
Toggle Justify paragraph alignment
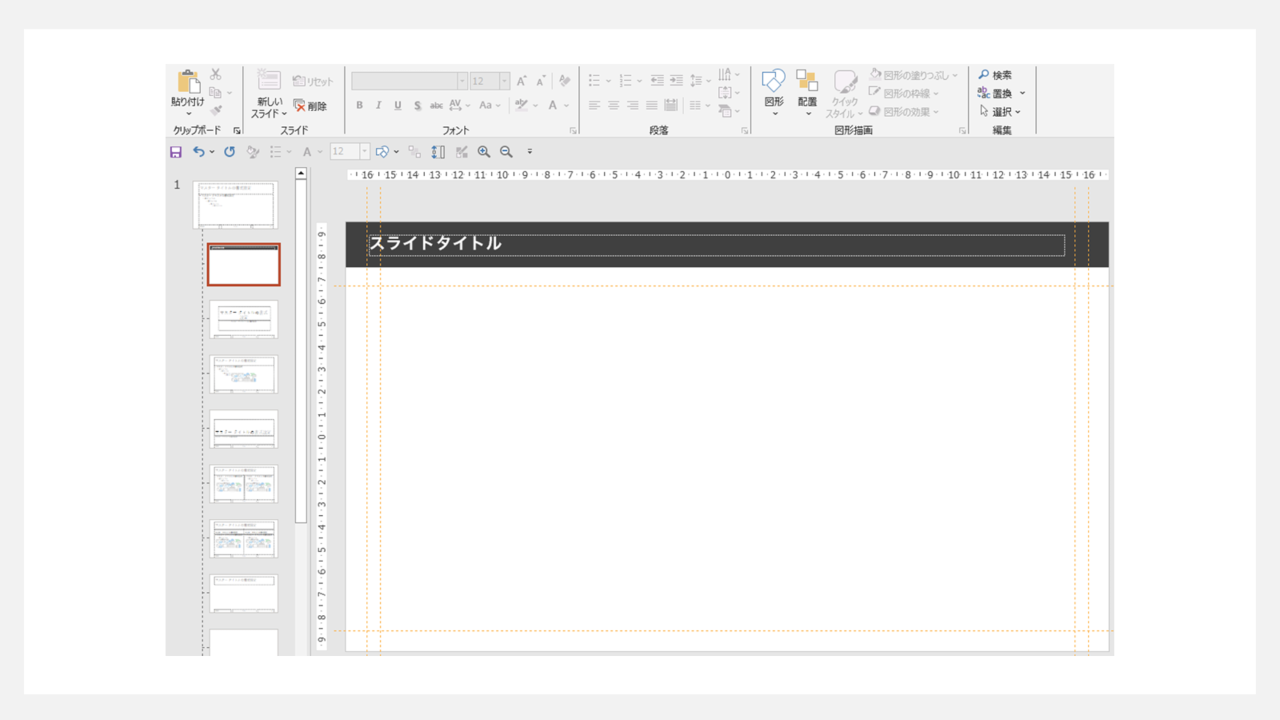pyautogui.click(x=651, y=105)
